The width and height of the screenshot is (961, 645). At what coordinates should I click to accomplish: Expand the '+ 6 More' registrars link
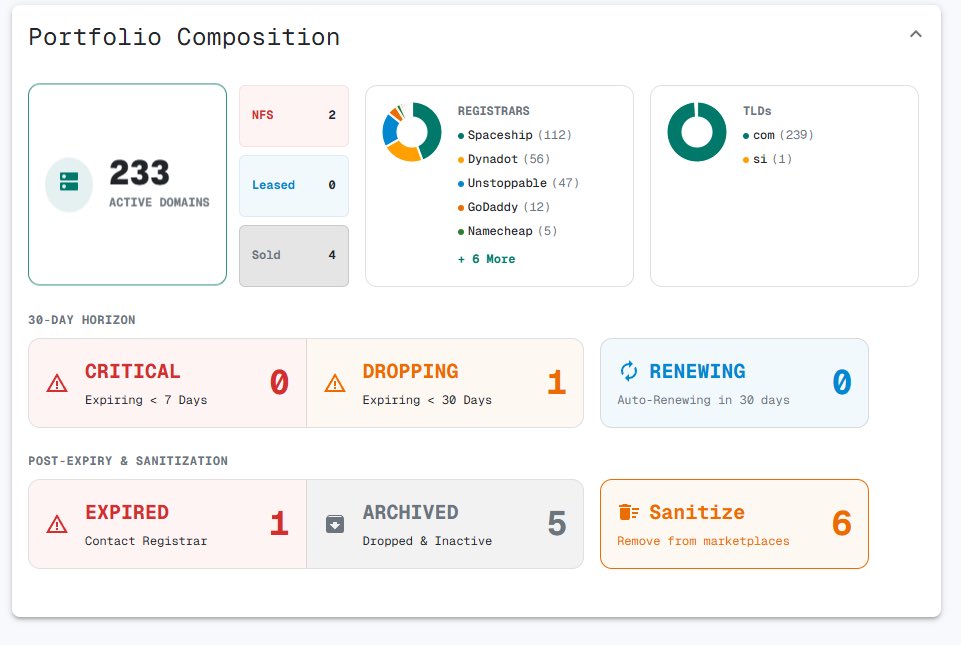(x=487, y=259)
